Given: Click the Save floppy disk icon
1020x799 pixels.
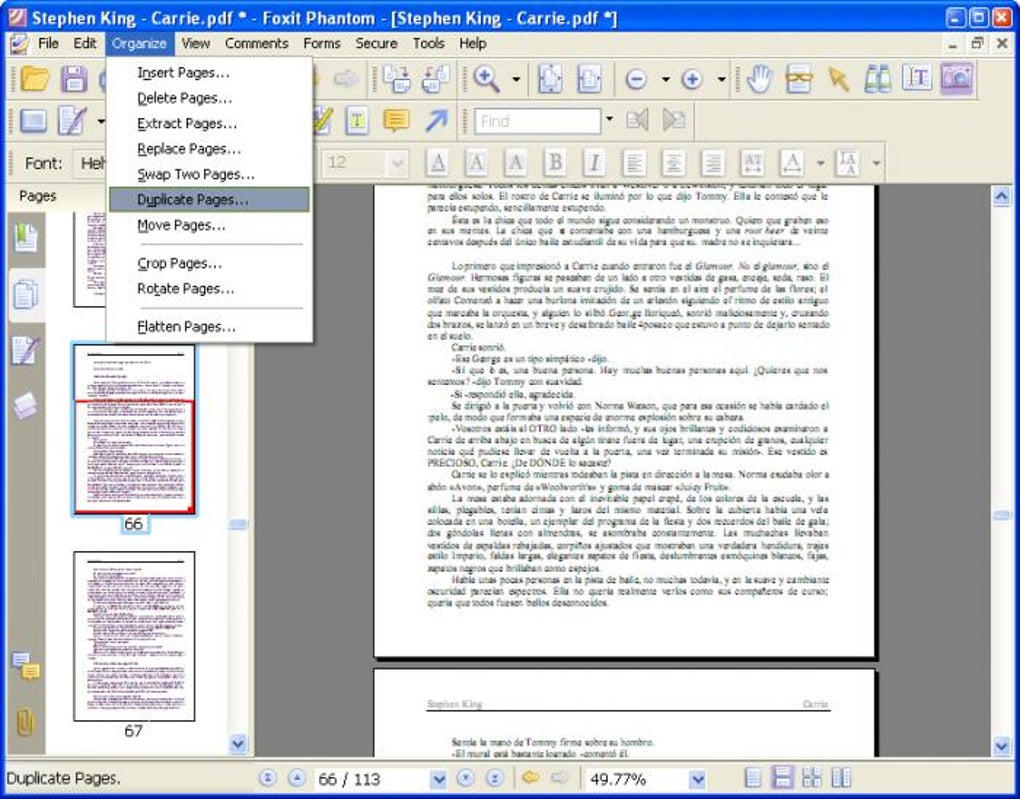Looking at the screenshot, I should click(74, 79).
